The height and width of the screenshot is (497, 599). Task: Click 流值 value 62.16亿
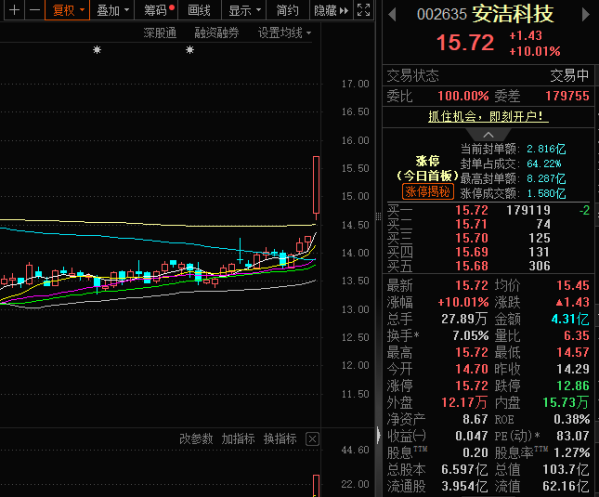coord(566,486)
